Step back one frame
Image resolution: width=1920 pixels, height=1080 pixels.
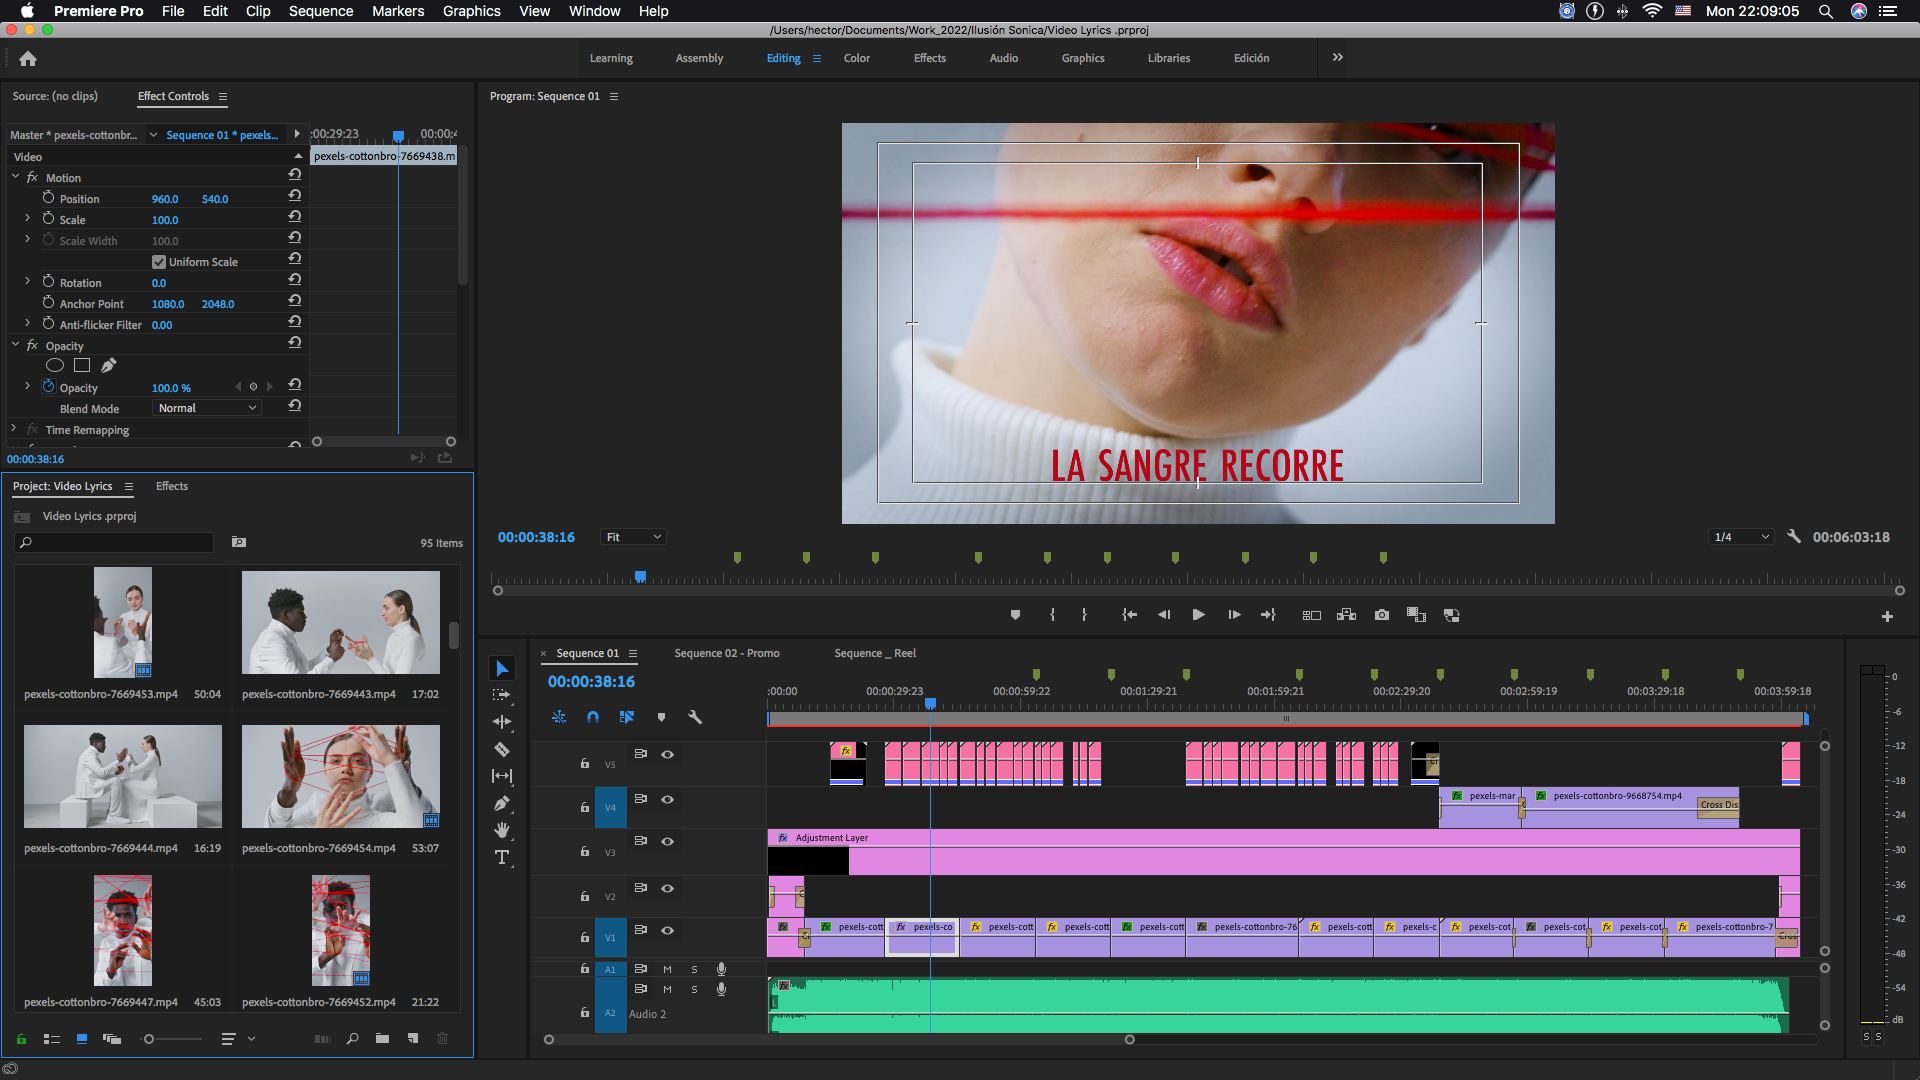[1164, 615]
